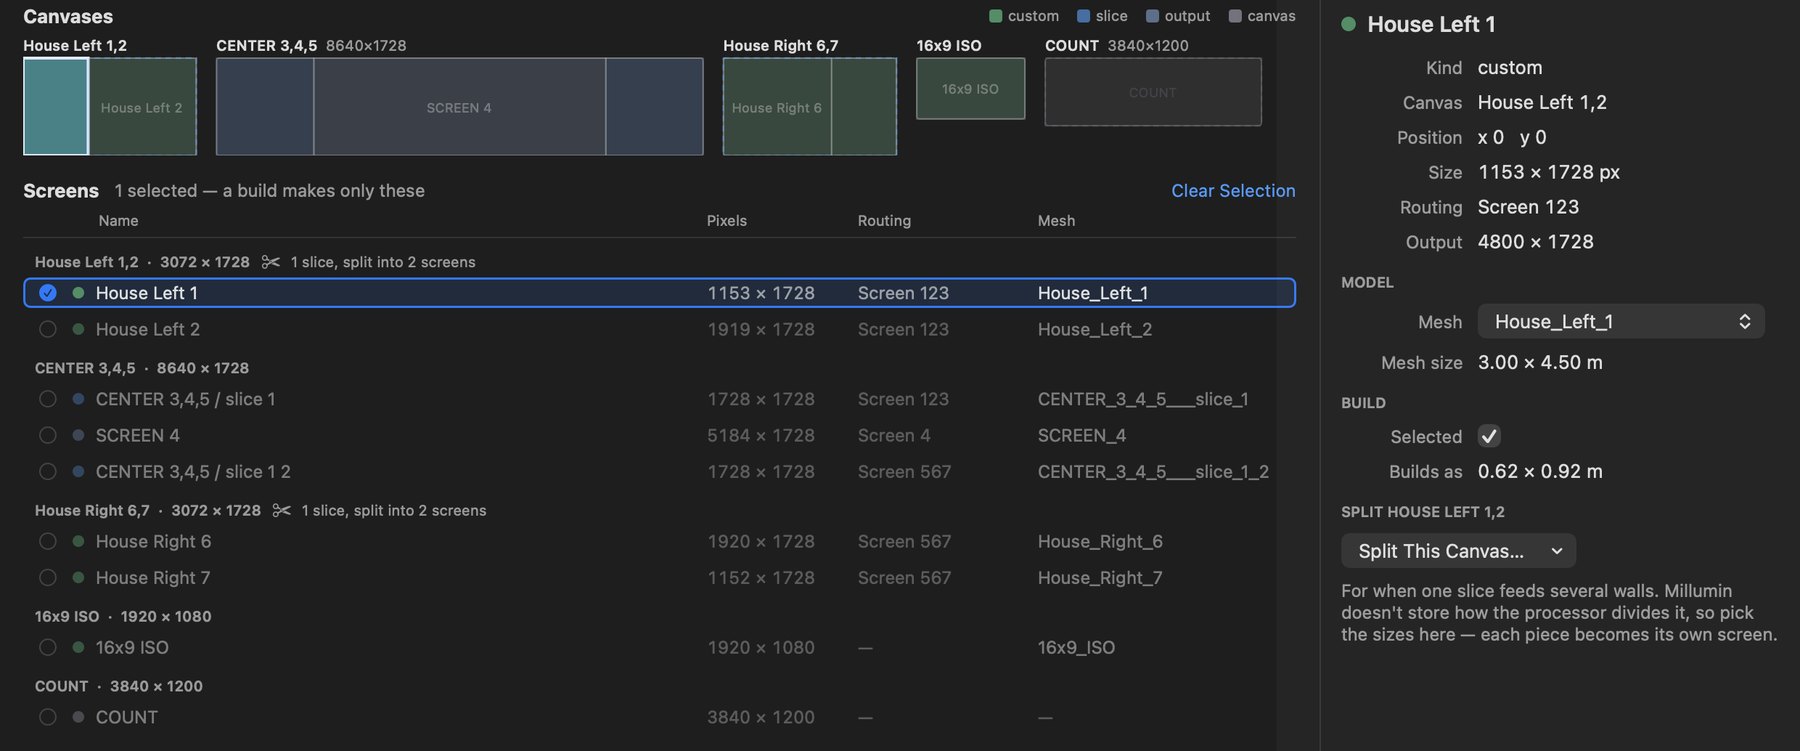Select the House Left 2 screen radio circle

coord(47,329)
